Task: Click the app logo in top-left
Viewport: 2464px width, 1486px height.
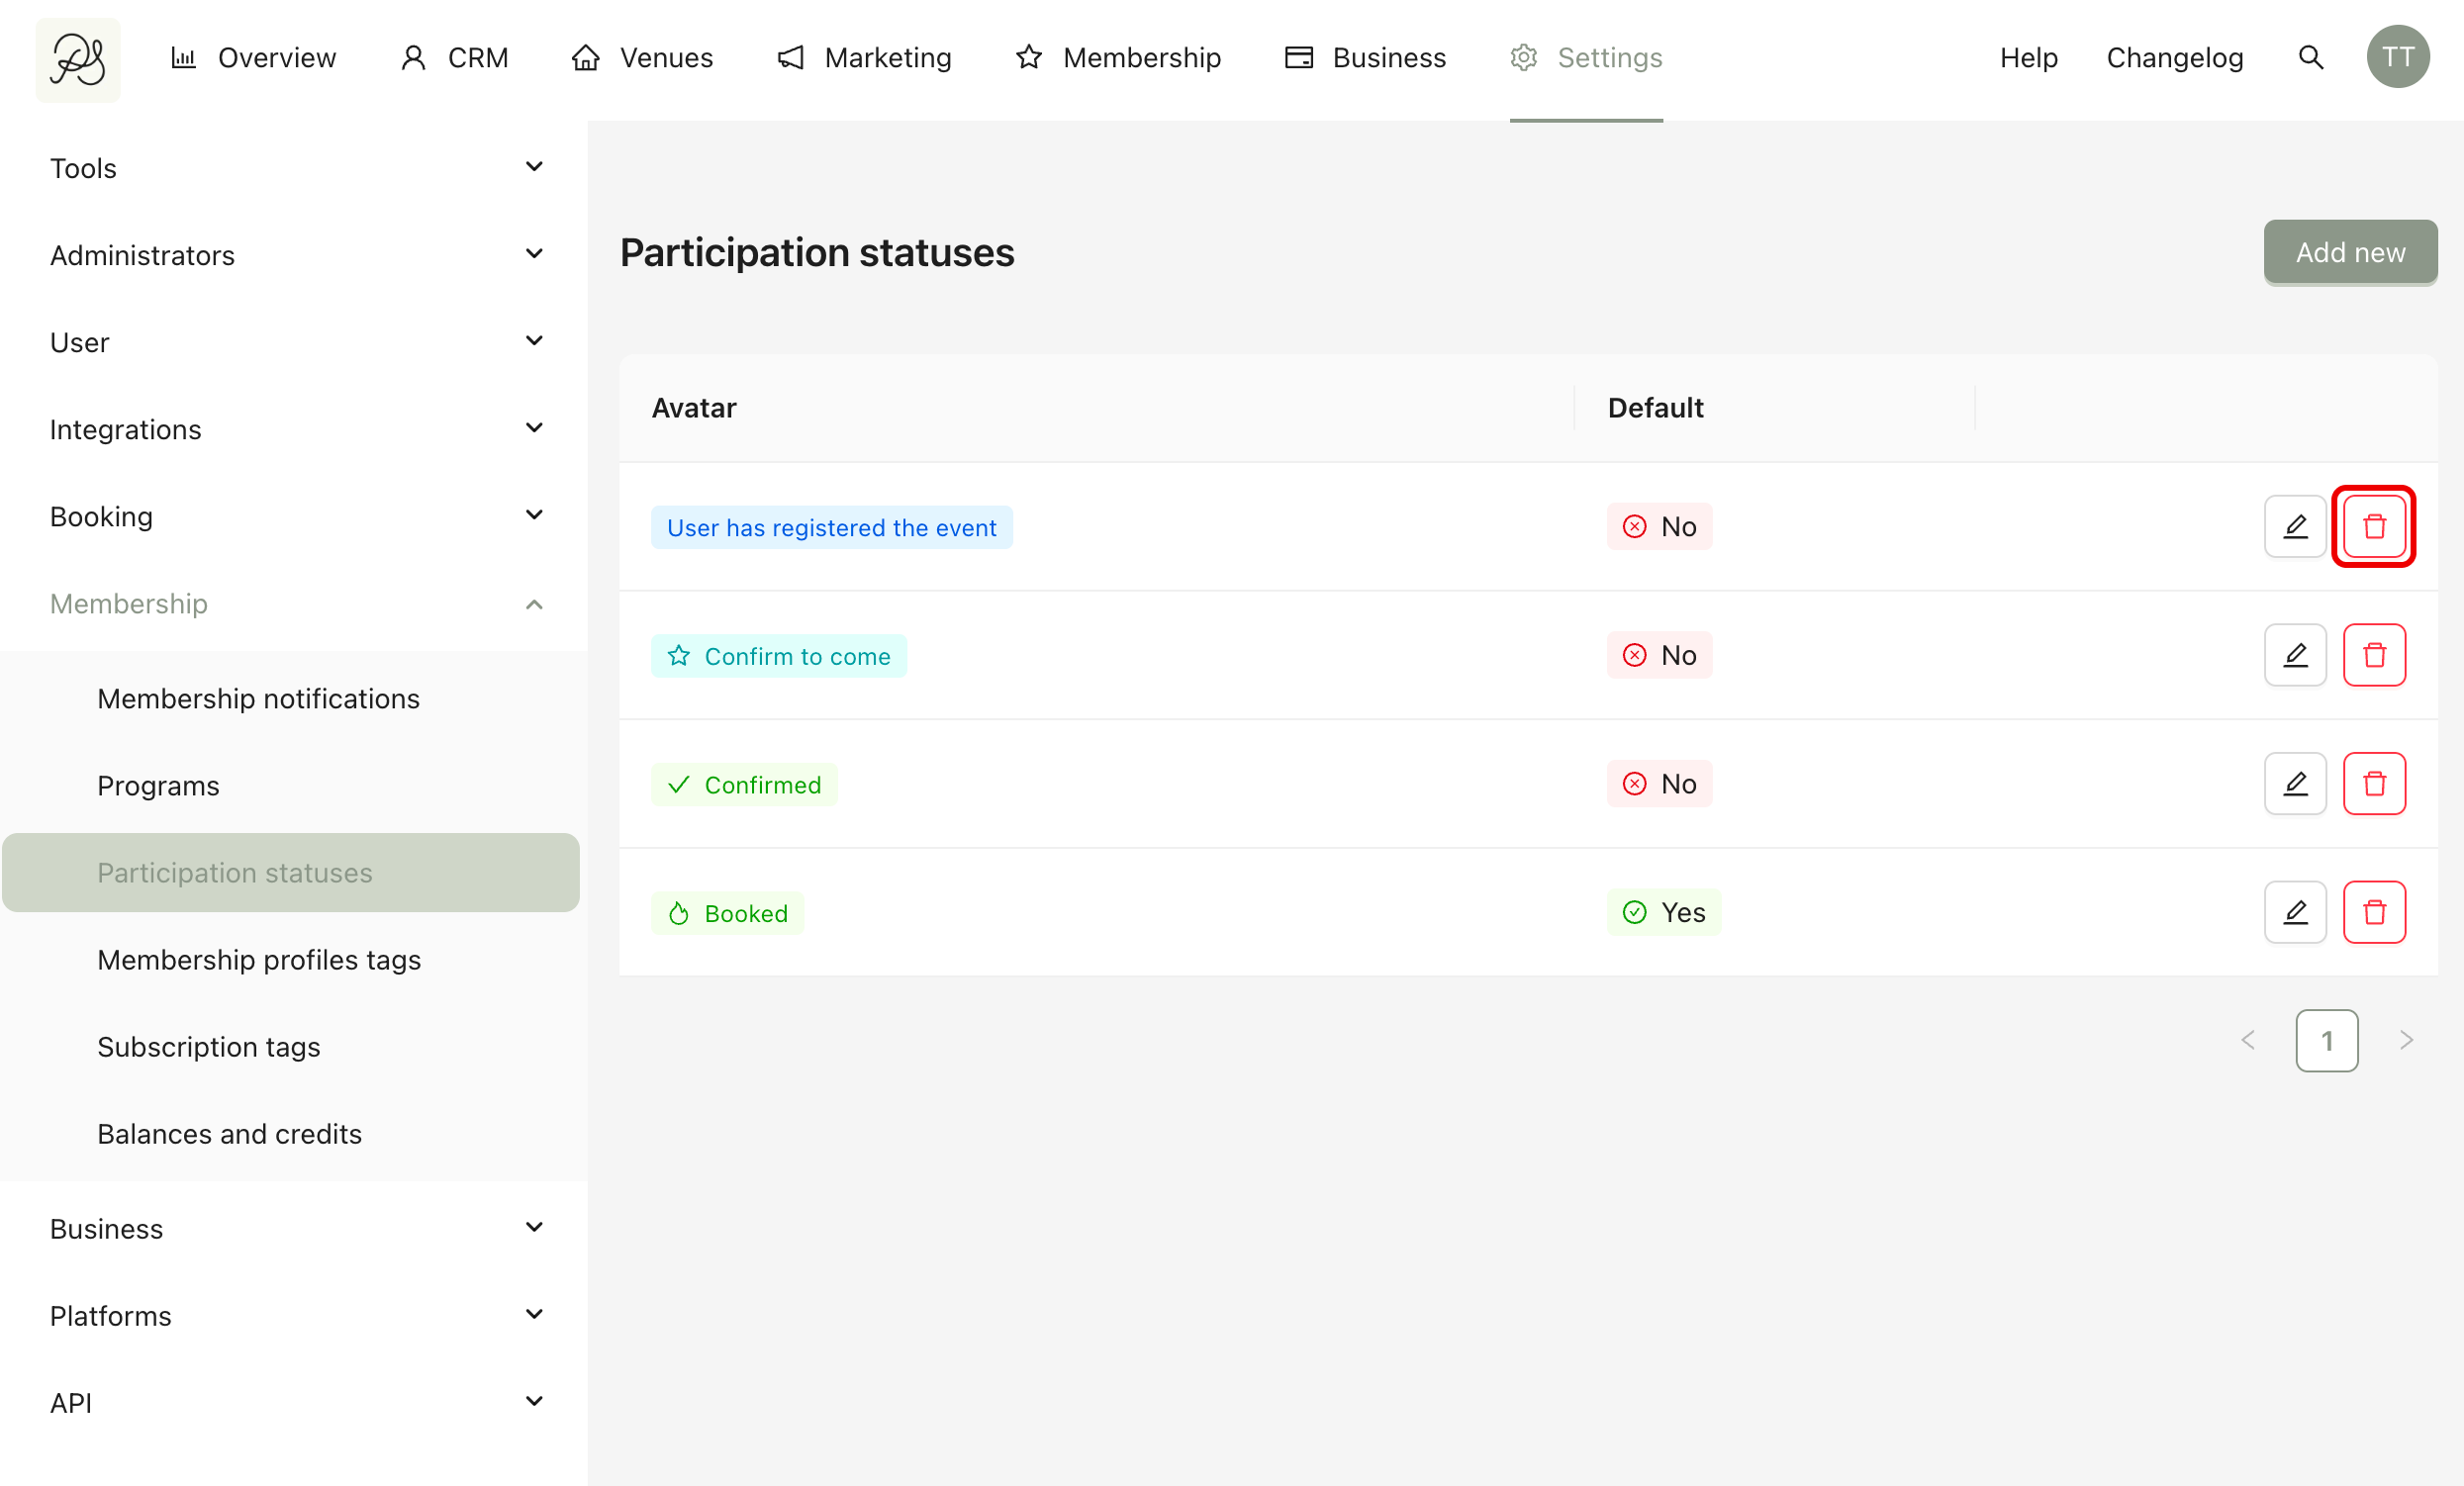Action: pyautogui.click(x=78, y=60)
